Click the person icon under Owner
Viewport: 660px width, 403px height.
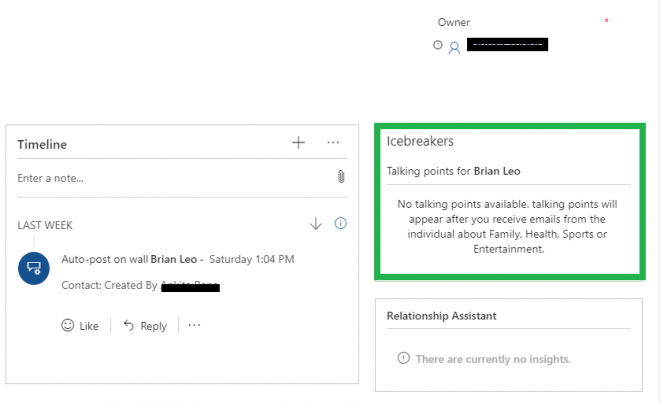(x=454, y=46)
